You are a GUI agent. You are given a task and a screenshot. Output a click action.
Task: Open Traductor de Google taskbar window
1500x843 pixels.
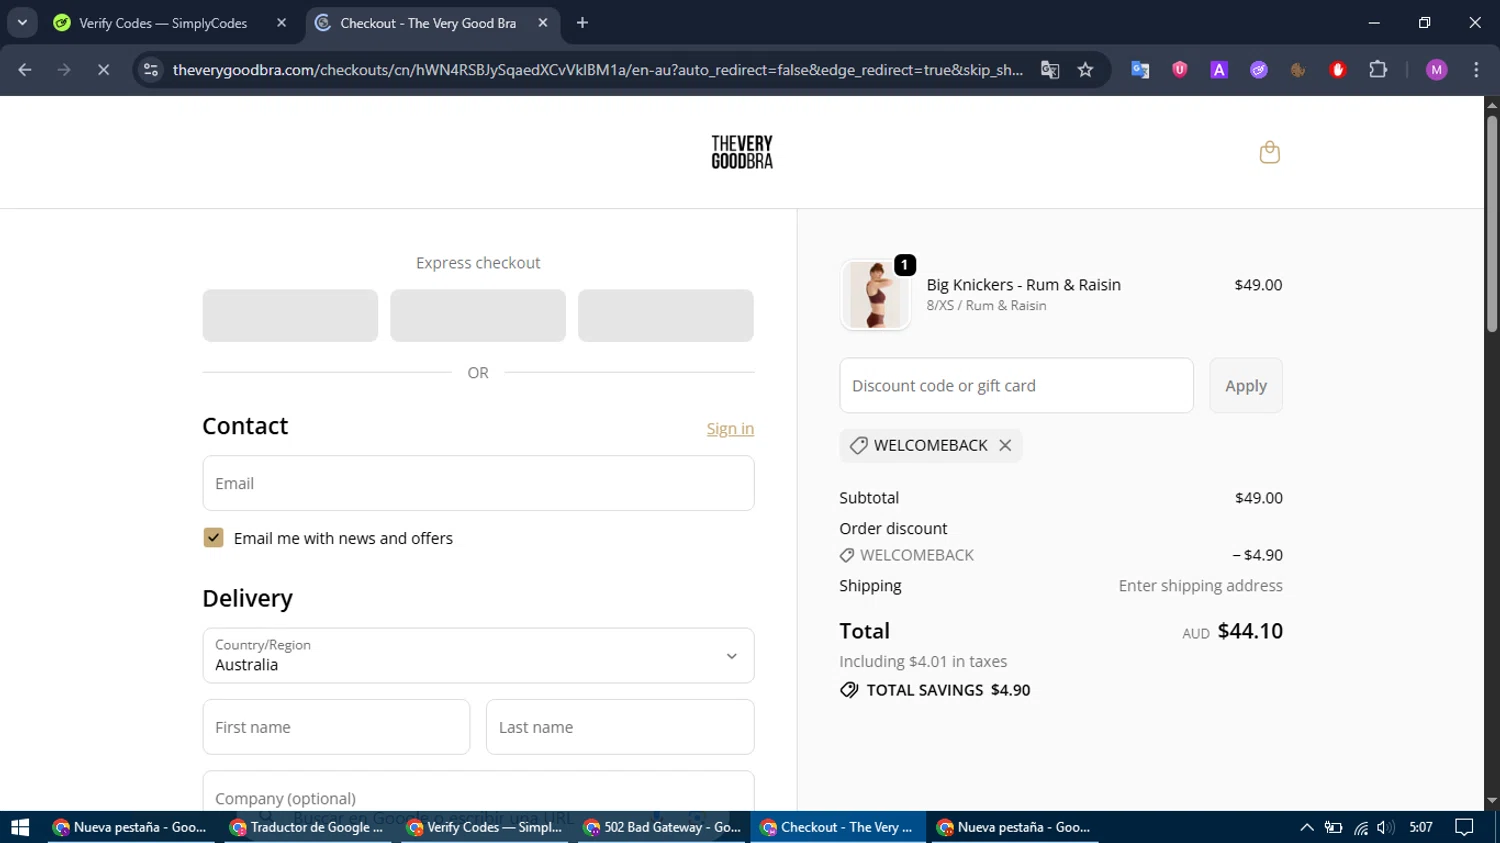[308, 827]
